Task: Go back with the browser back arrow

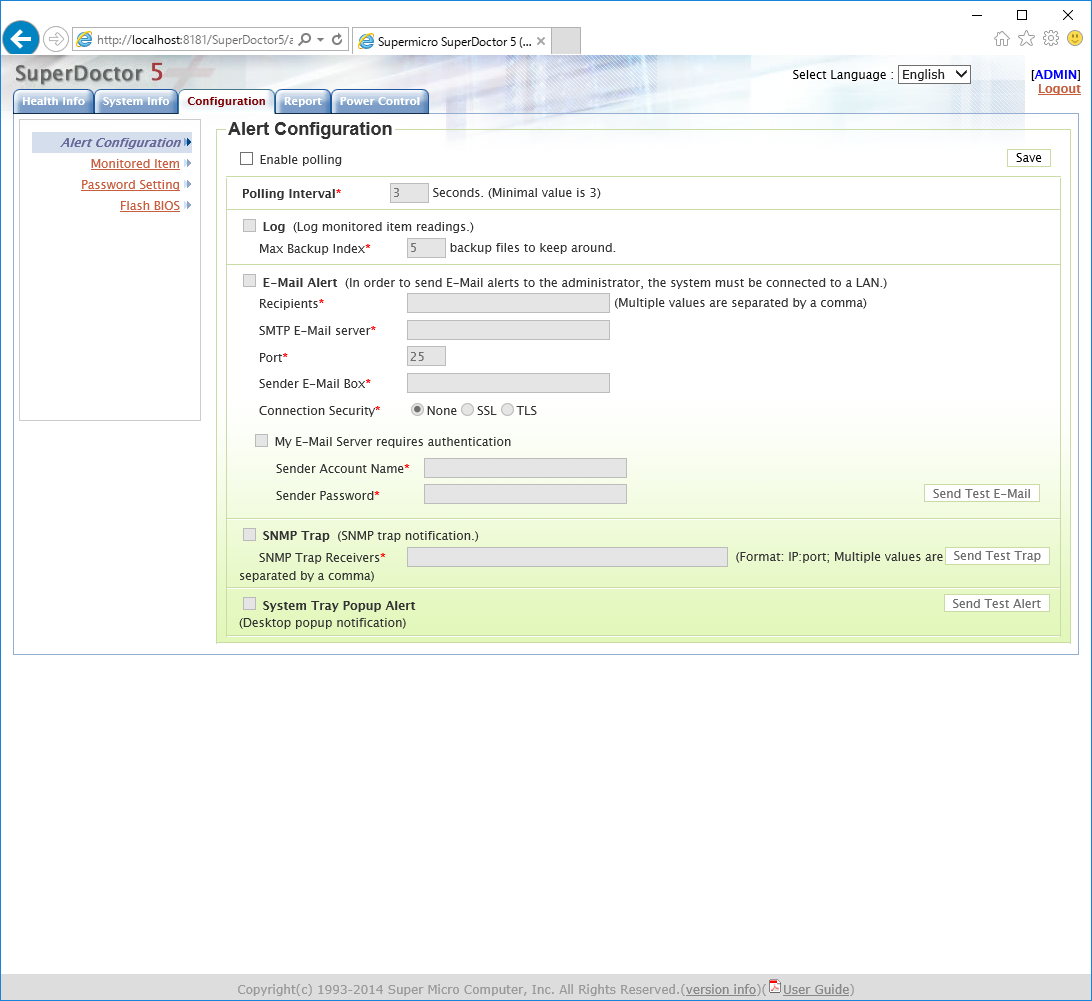Action: pyautogui.click(x=21, y=38)
